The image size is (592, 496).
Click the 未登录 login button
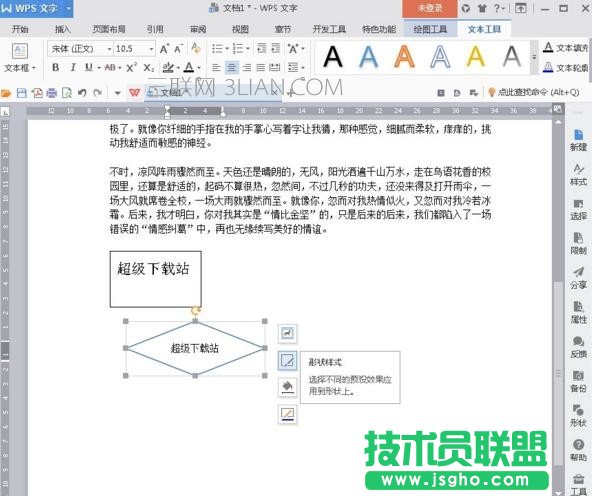point(430,8)
